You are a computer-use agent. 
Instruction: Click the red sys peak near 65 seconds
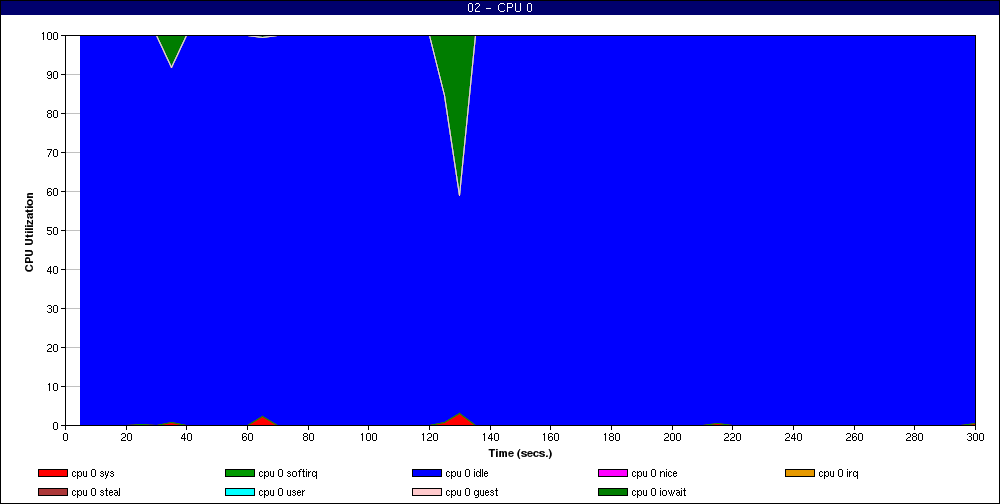tap(263, 422)
